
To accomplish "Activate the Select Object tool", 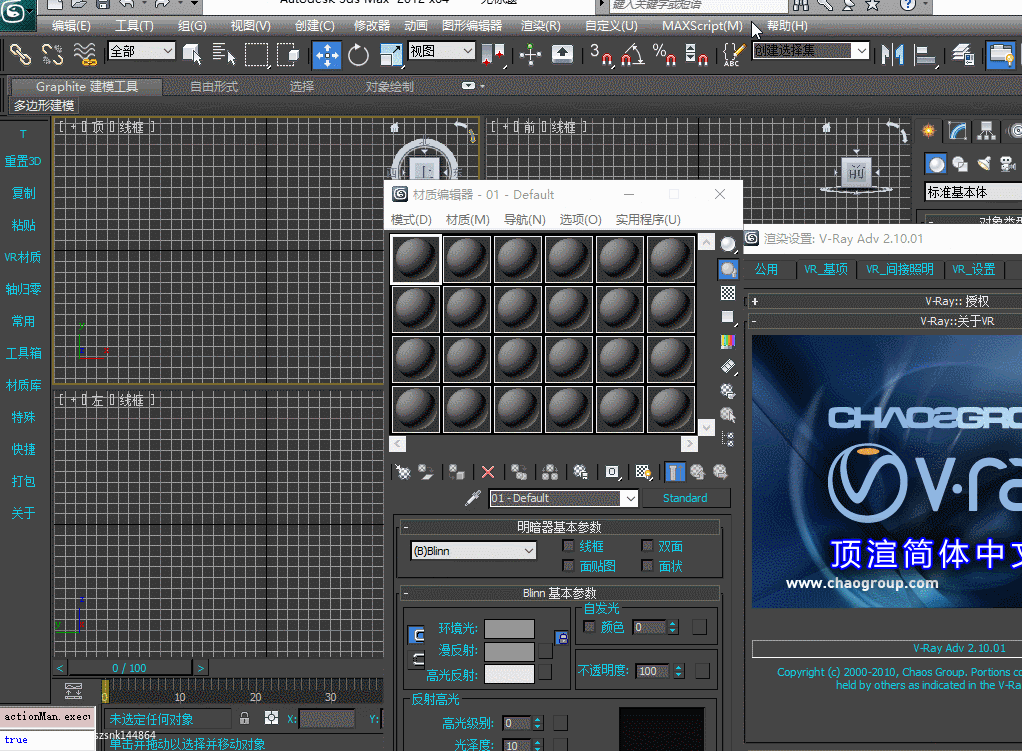I will pos(192,54).
